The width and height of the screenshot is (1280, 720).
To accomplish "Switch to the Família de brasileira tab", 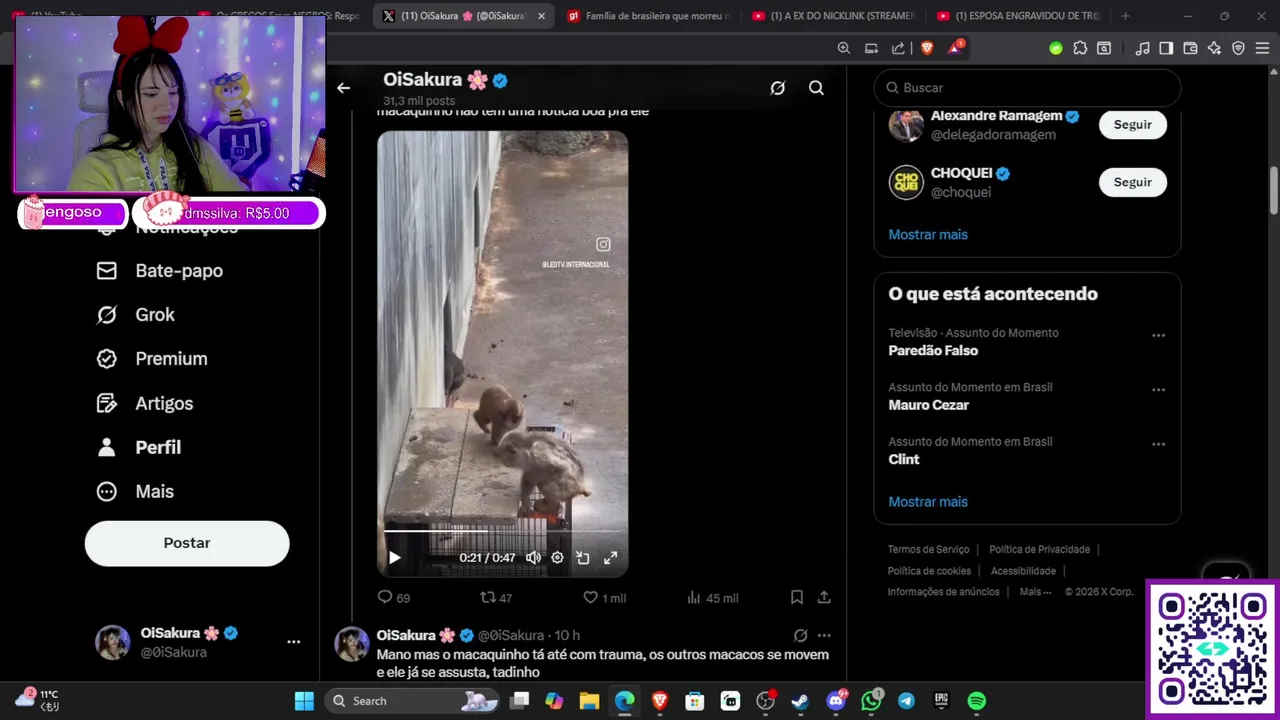I will tap(649, 16).
